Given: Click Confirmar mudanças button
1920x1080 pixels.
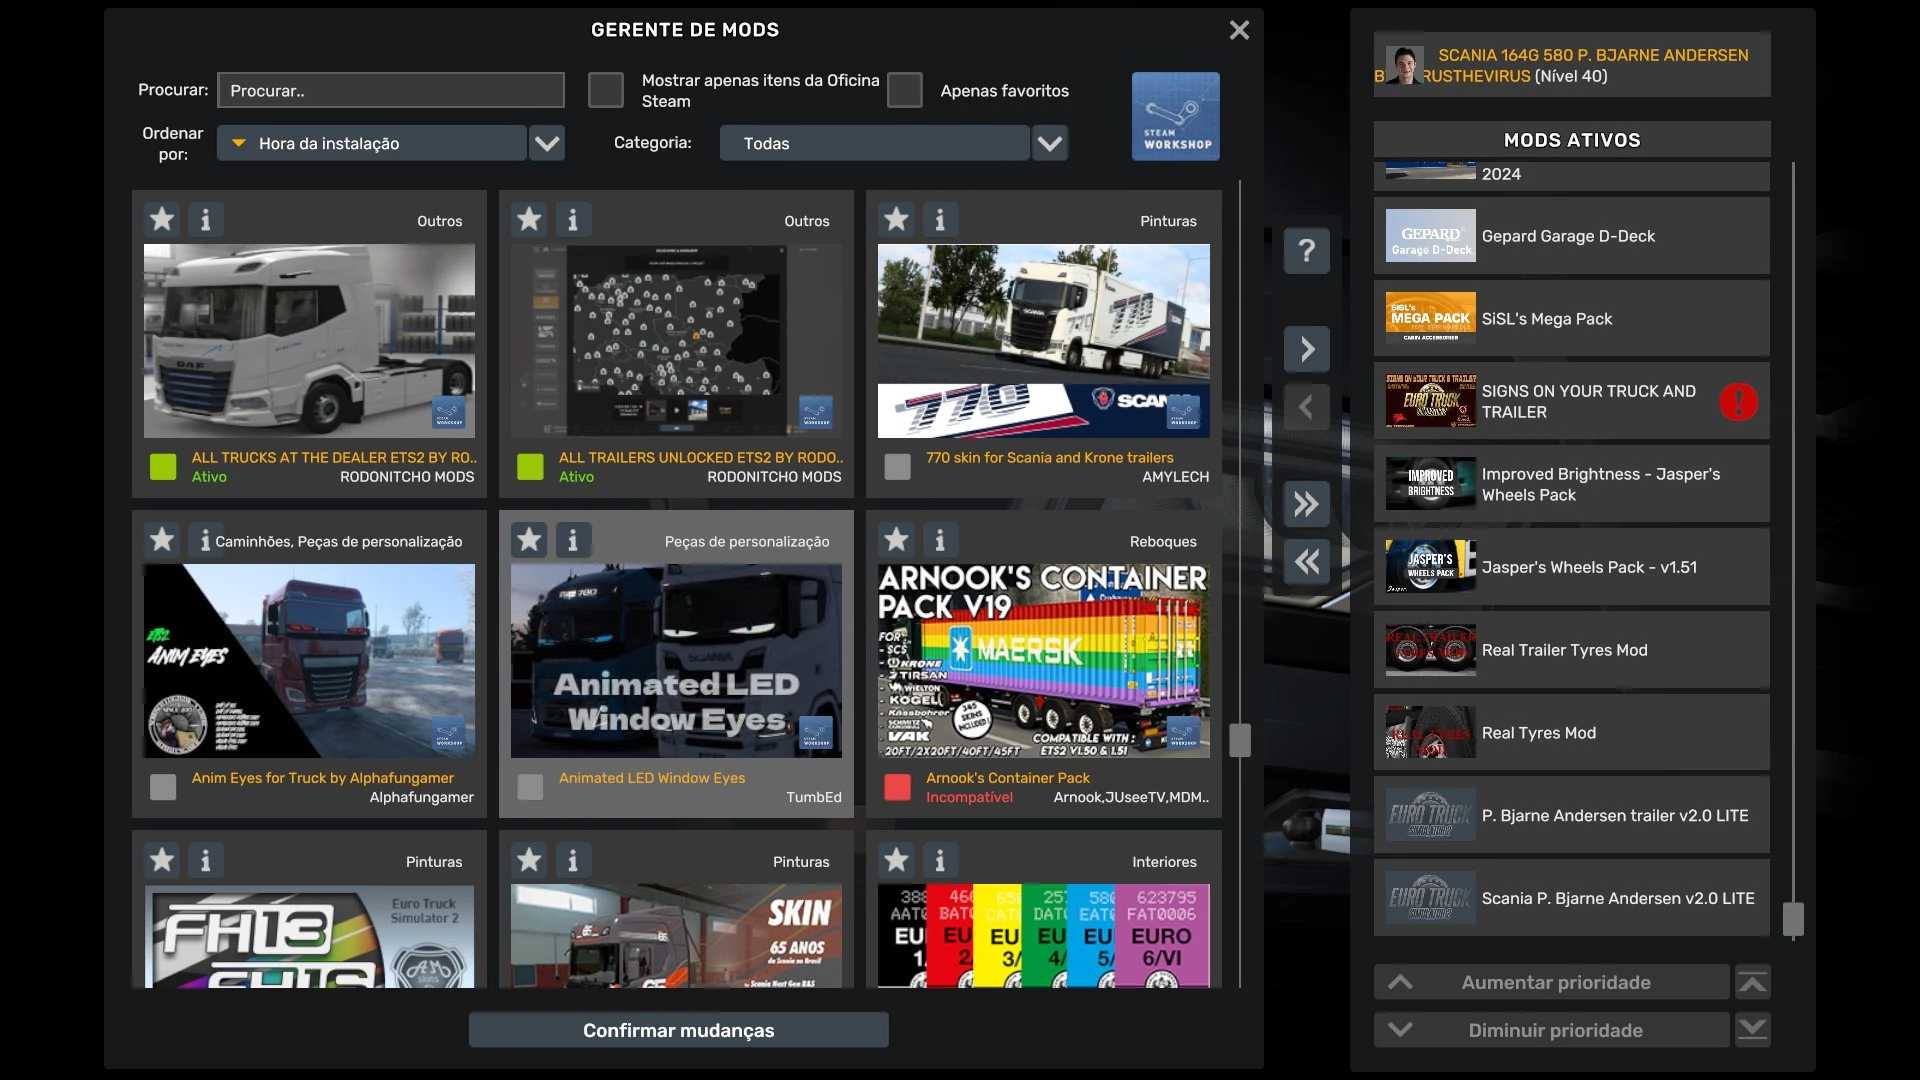Looking at the screenshot, I should click(x=678, y=1030).
